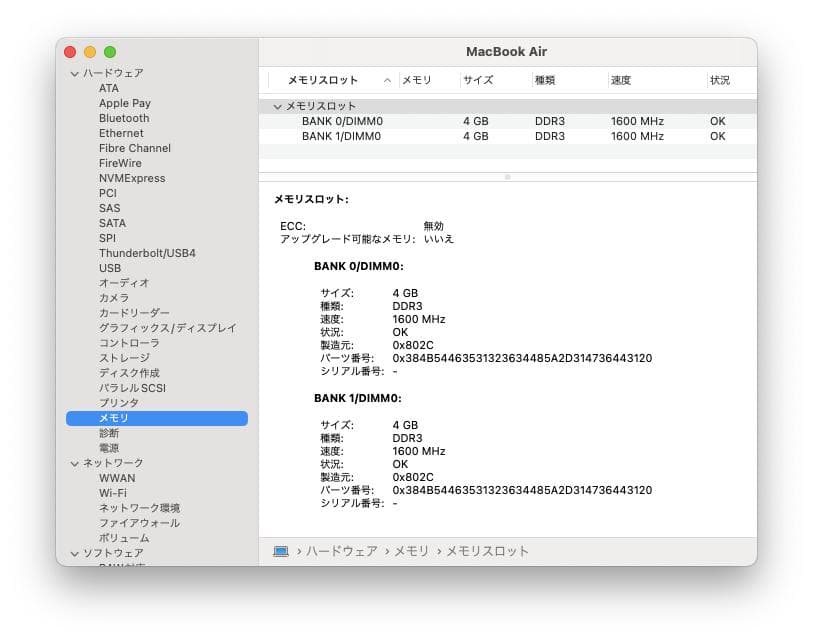Screen dimensions: 813x640
Task: Collapse the ネットワーク sidebar section
Action: (x=75, y=463)
